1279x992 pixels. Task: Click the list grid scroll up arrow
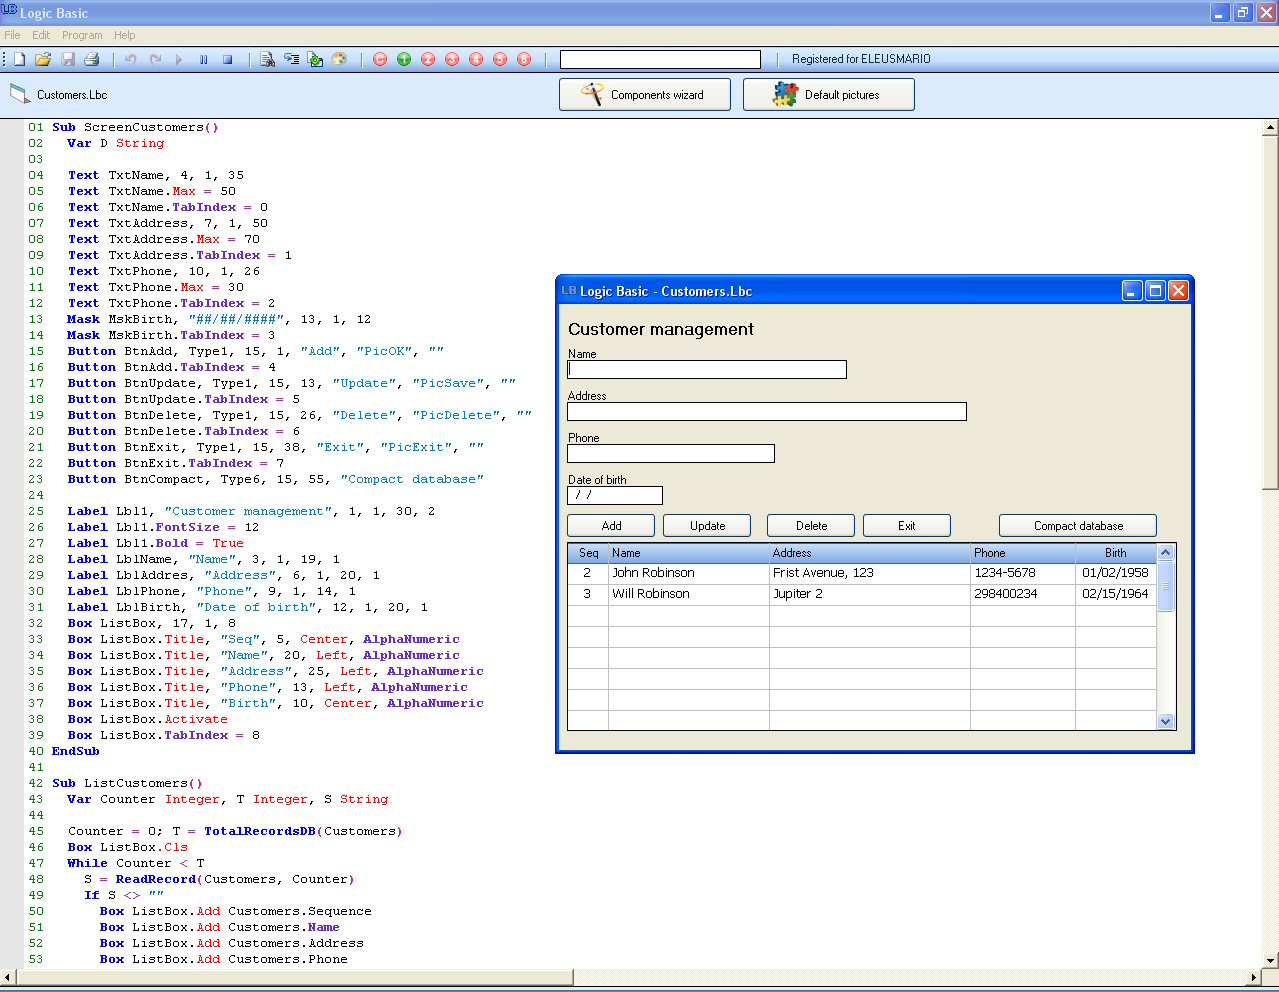click(1165, 552)
